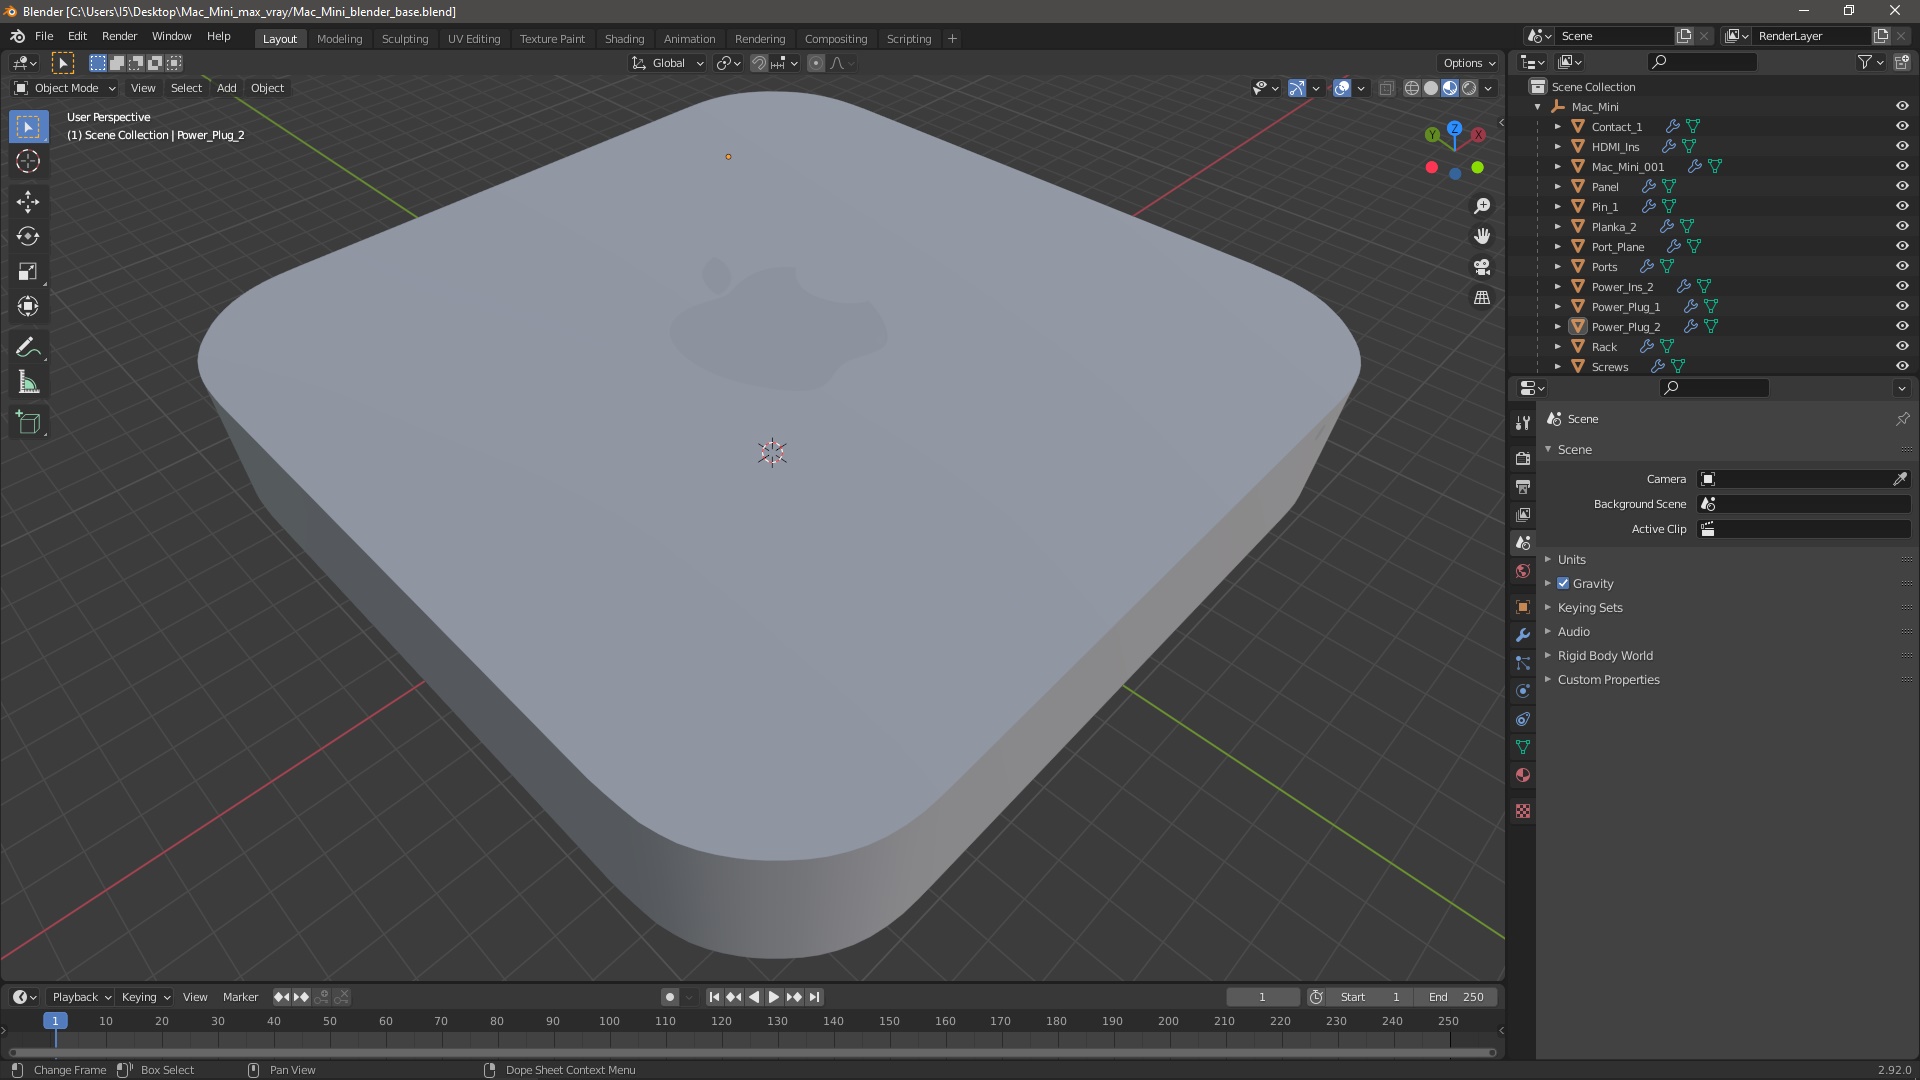Open the World properties tab
Viewport: 1920px width, 1080px height.
coord(1523,571)
